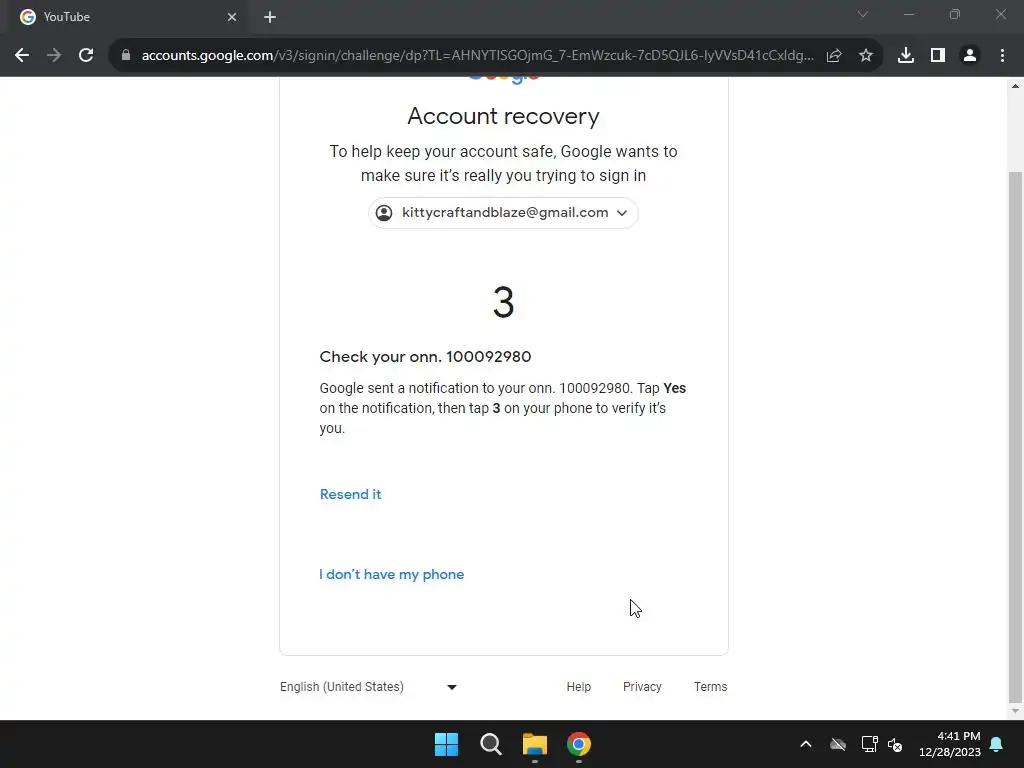Click the 'Account recovery' heading
1024x768 pixels.
tap(504, 116)
